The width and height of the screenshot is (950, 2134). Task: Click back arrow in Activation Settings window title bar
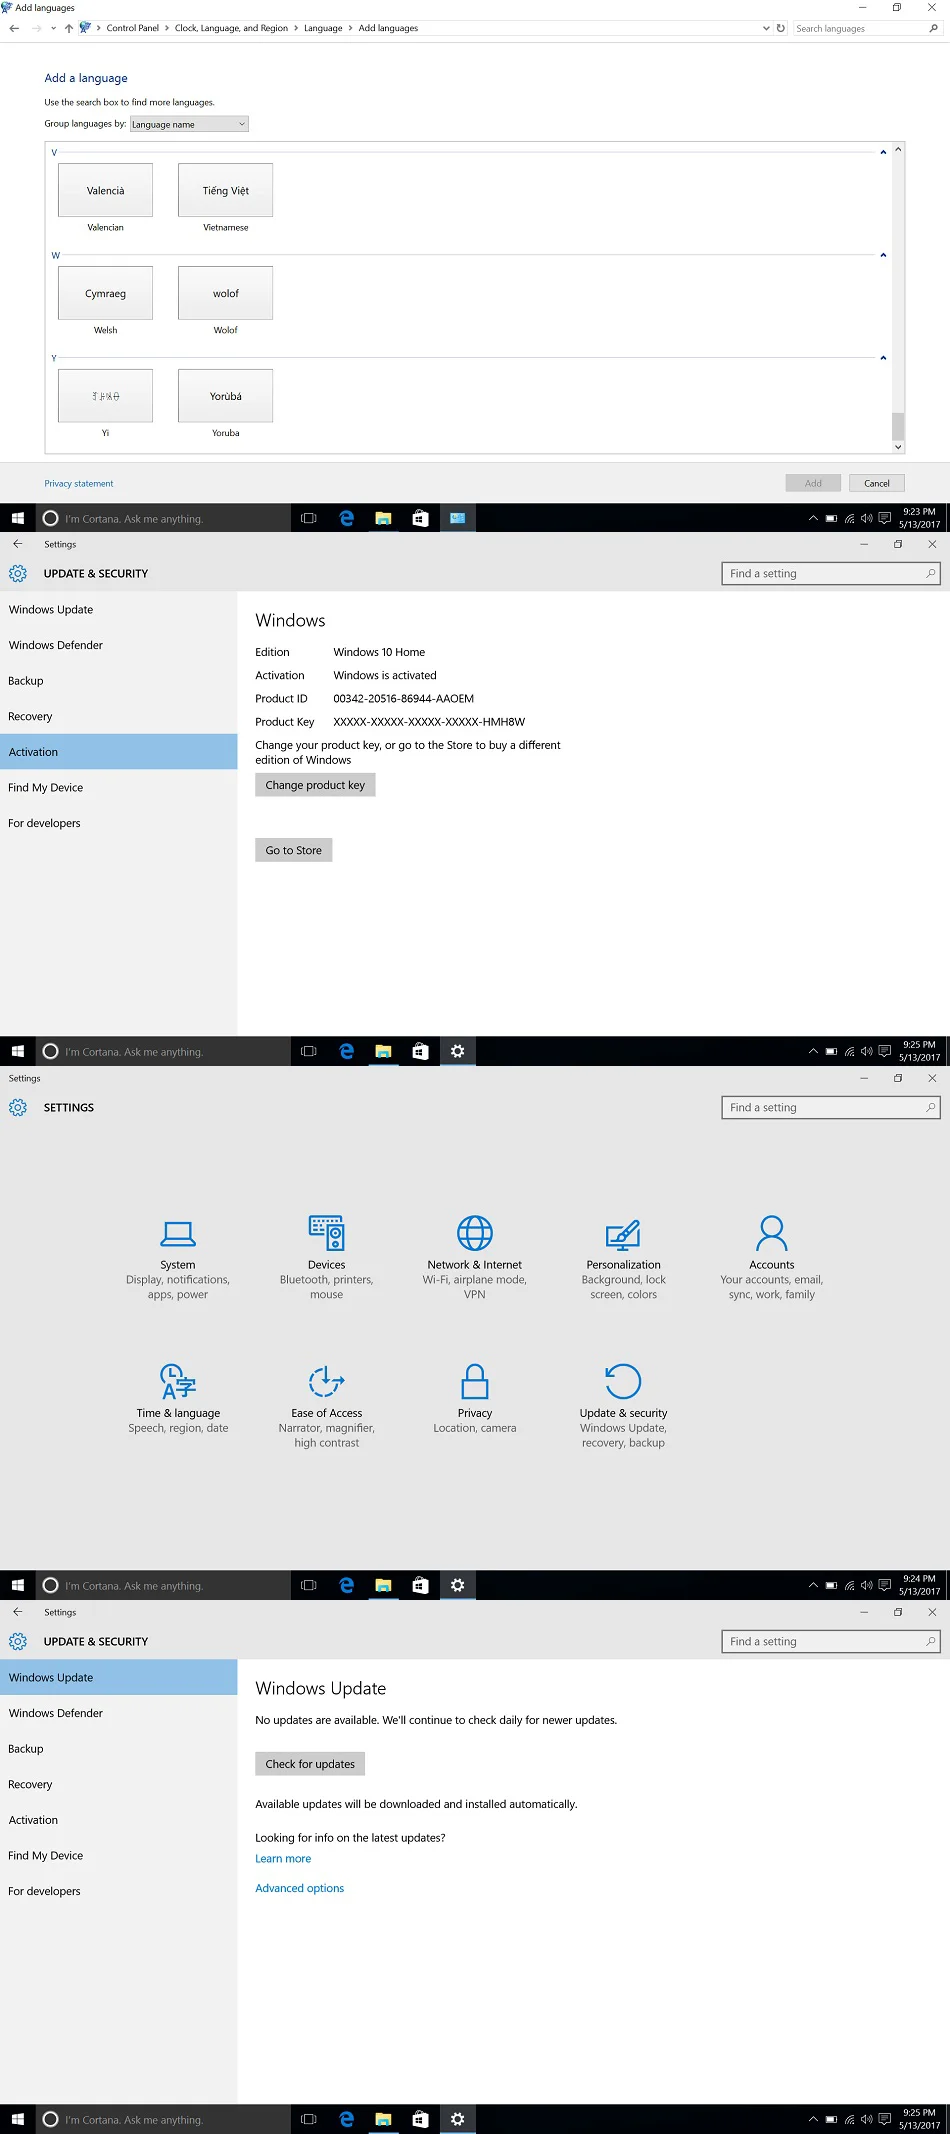pyautogui.click(x=18, y=544)
